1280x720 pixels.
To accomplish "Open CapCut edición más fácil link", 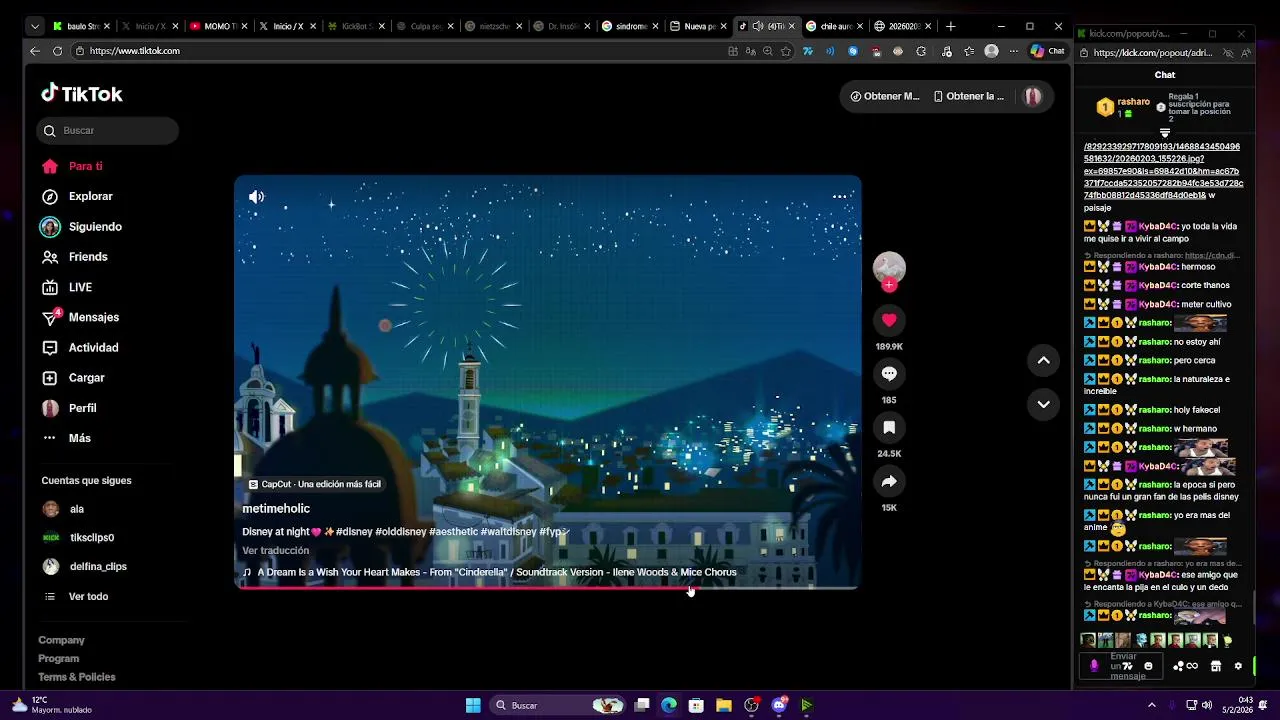I will click(314, 484).
